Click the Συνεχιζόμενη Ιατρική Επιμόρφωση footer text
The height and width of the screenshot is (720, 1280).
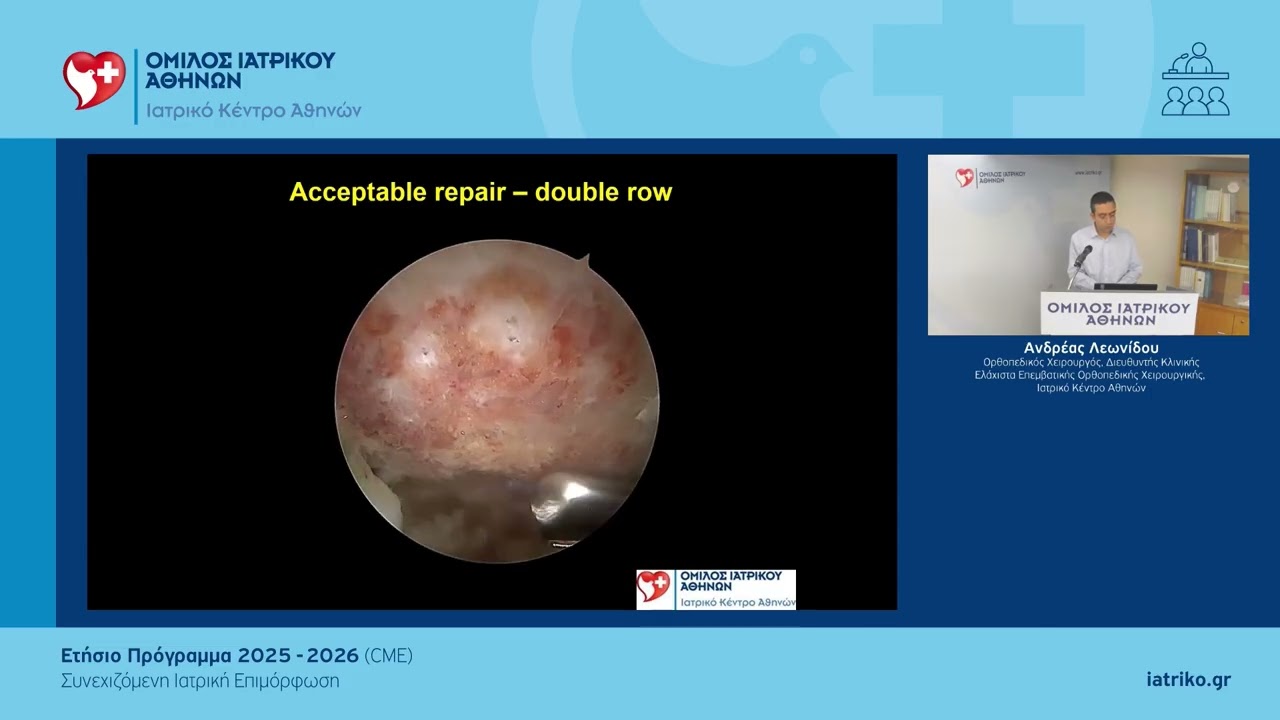[200, 681]
